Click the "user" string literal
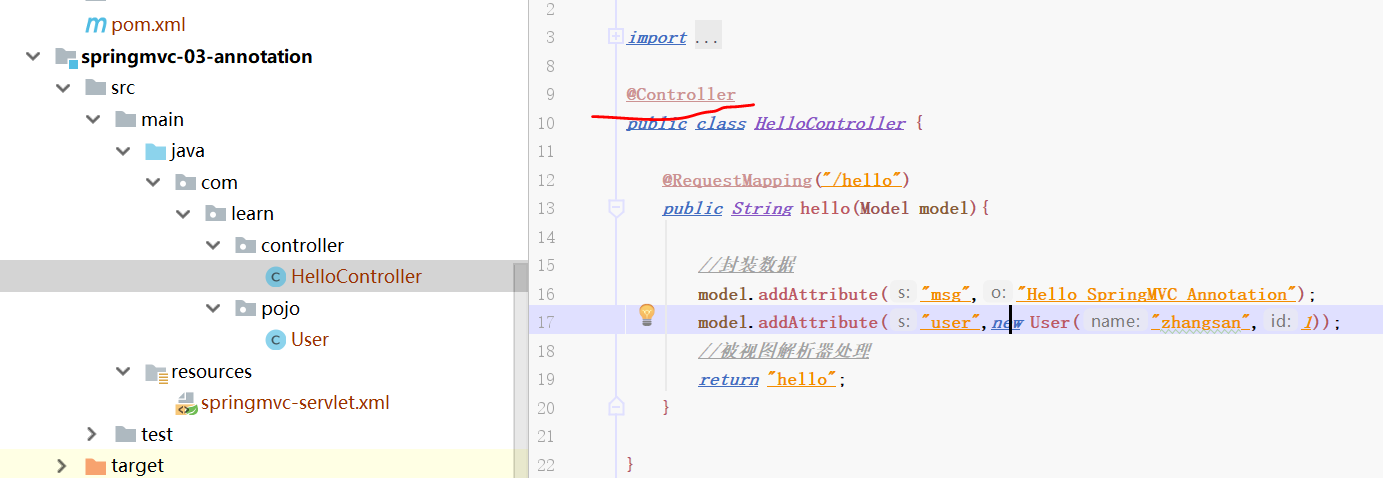This screenshot has width=1383, height=478. point(951,322)
